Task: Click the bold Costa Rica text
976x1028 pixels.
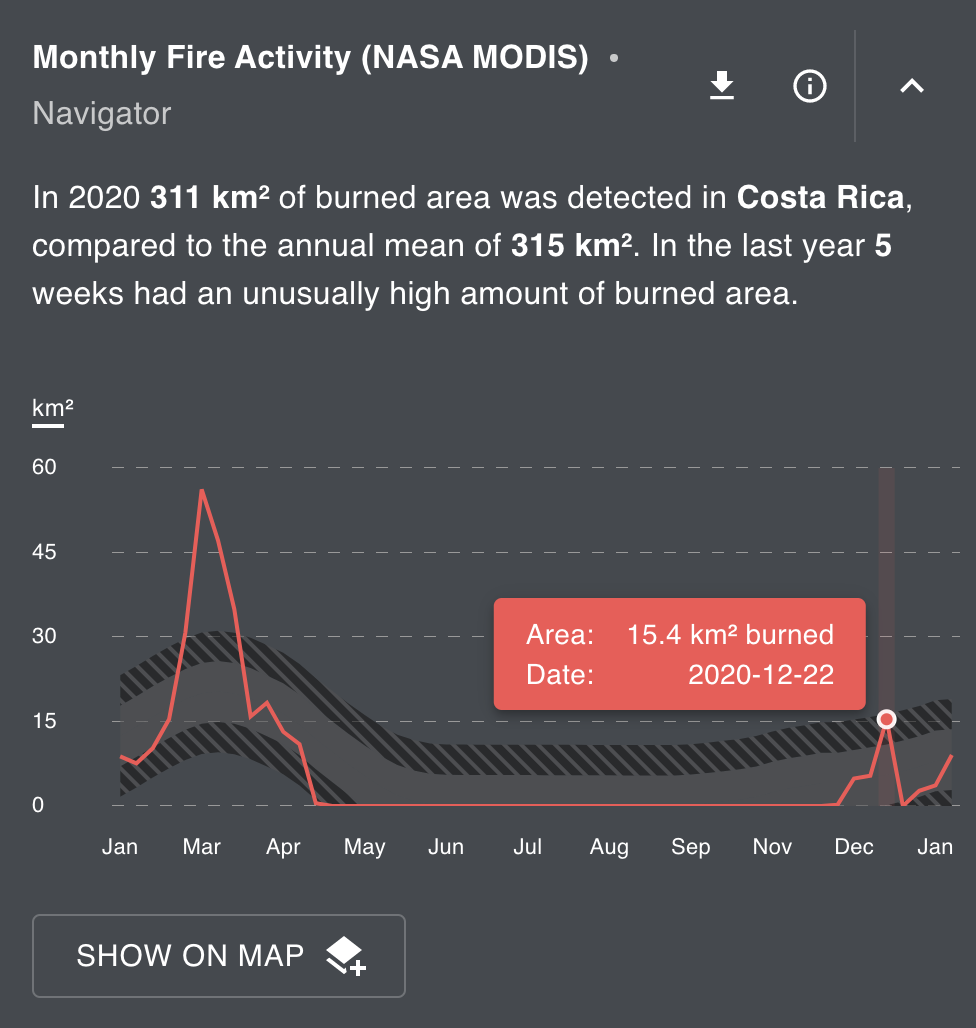Action: click(x=821, y=197)
